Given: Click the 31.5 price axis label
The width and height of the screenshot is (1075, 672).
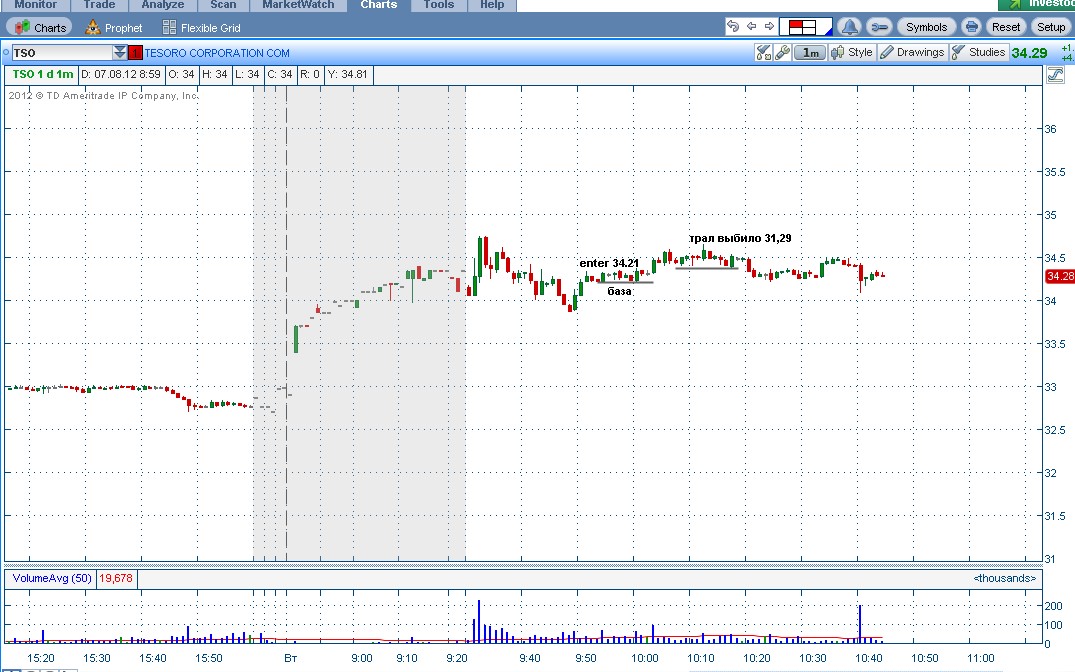Looking at the screenshot, I should coord(1054,516).
